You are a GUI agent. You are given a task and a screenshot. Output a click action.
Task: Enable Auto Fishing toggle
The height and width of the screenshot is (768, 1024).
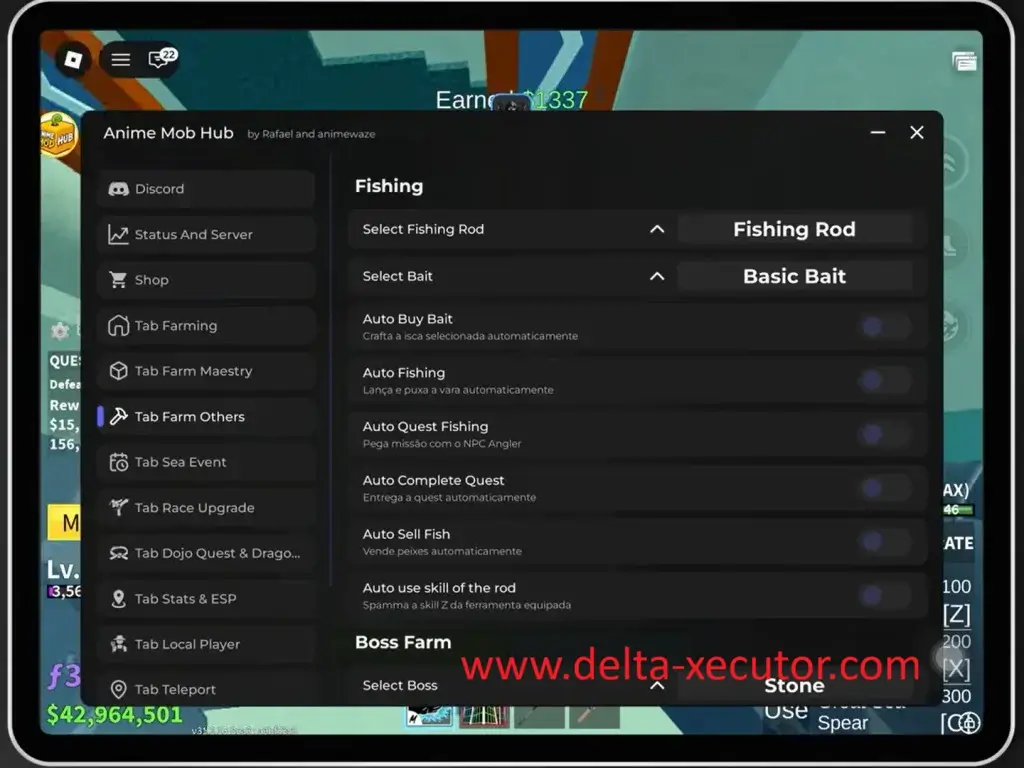point(885,380)
